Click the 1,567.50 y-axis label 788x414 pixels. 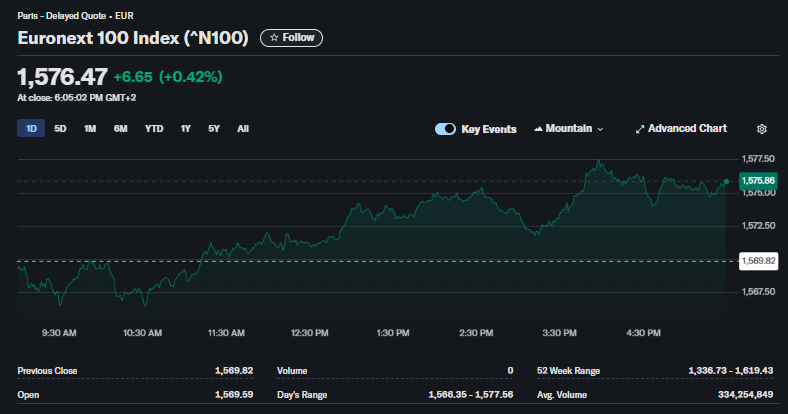click(x=758, y=292)
